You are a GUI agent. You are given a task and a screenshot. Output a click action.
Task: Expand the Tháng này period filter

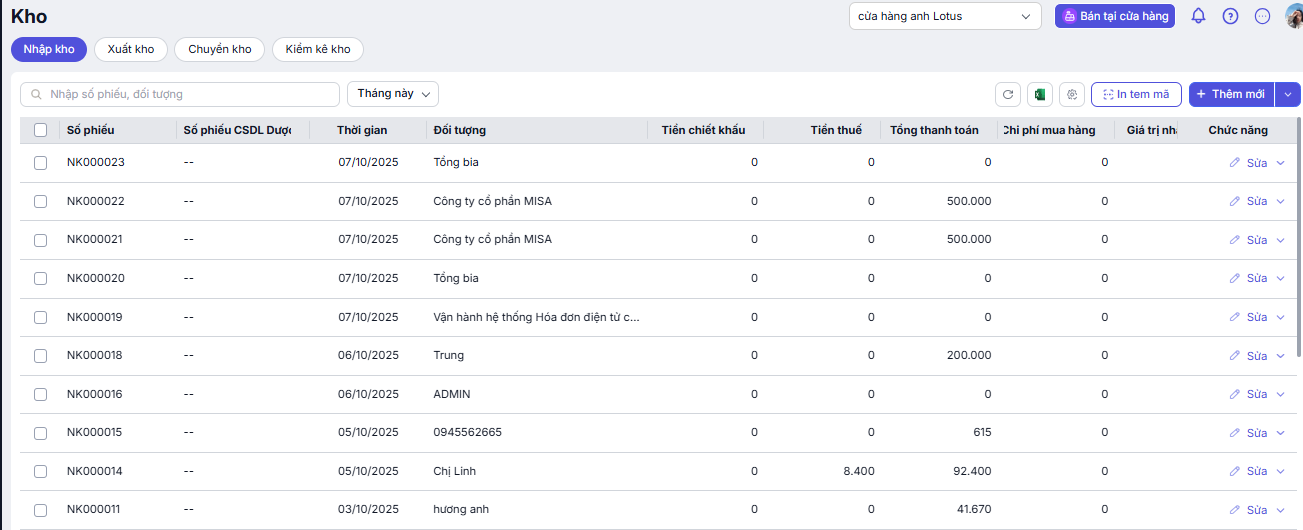(x=393, y=94)
